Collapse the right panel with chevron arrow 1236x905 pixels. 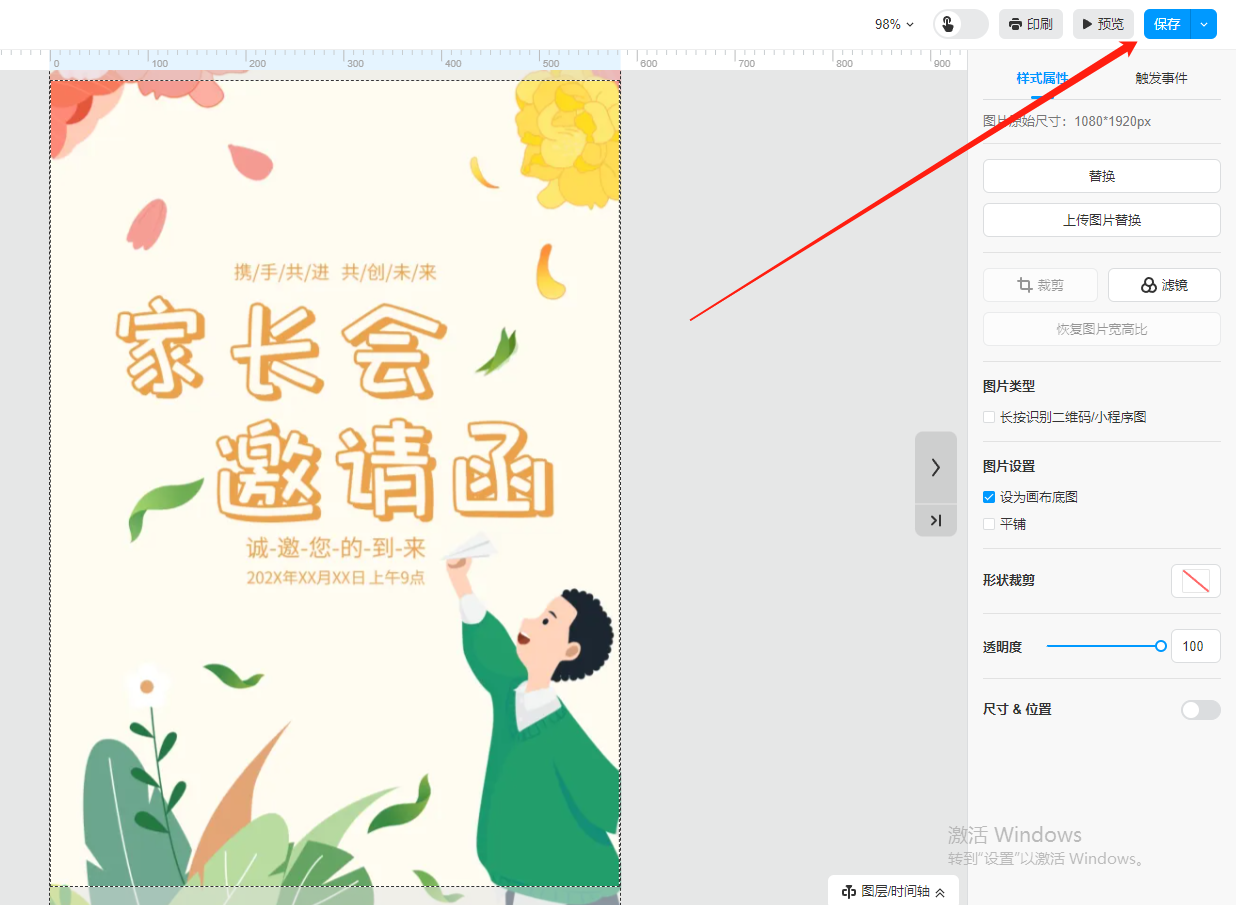coord(936,467)
